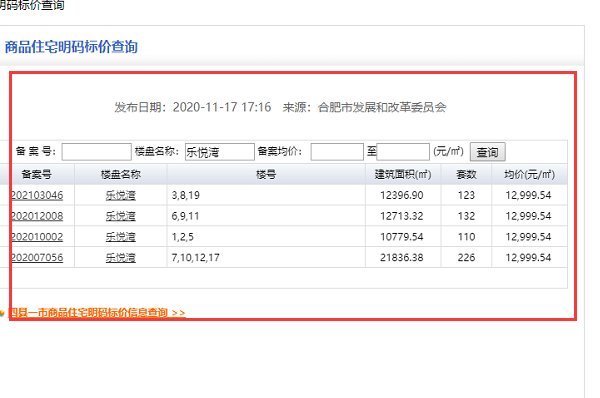The width and height of the screenshot is (600, 398).
Task: Click the unit count 110
Action: 466,237
